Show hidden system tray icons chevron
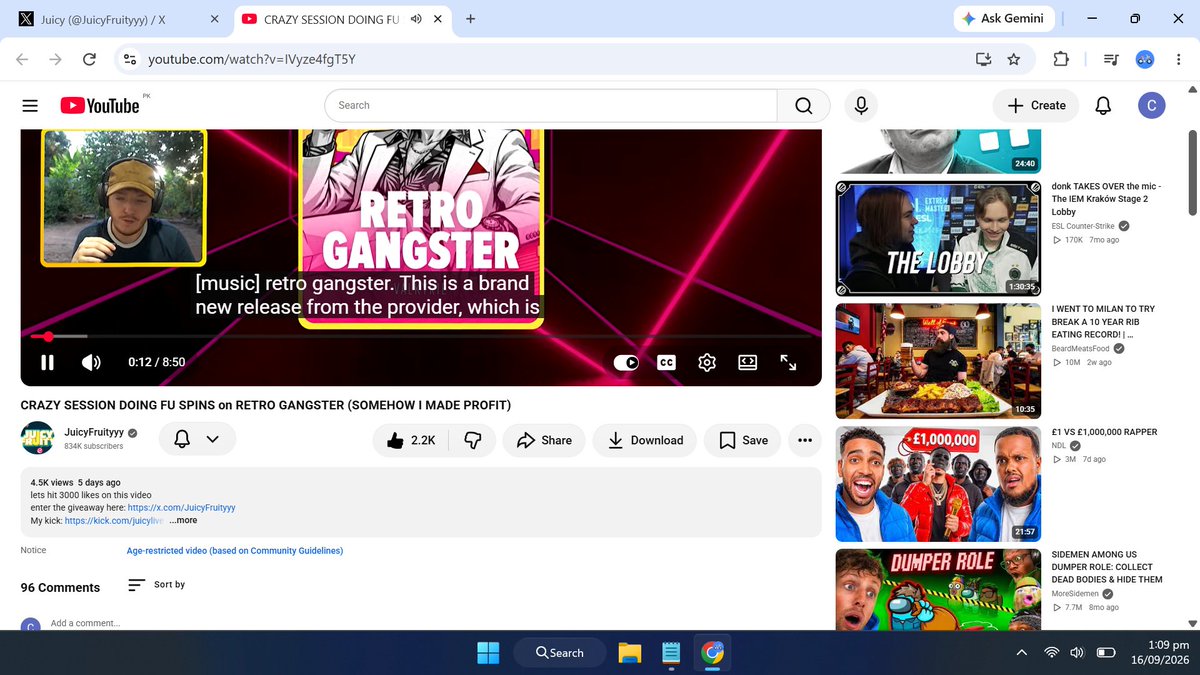 [x=1021, y=653]
